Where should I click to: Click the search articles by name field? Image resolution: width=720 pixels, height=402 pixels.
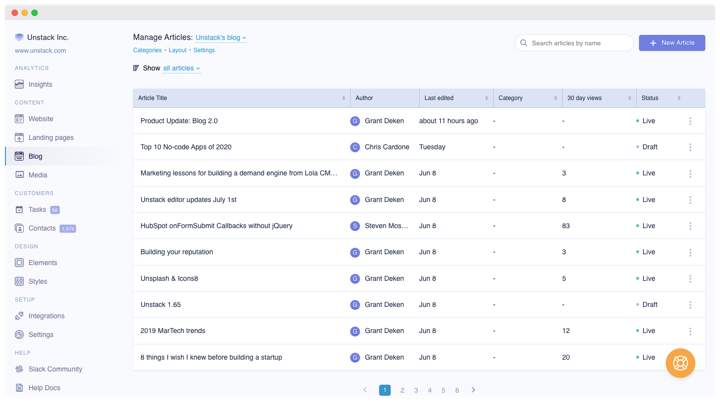pyautogui.click(x=574, y=43)
